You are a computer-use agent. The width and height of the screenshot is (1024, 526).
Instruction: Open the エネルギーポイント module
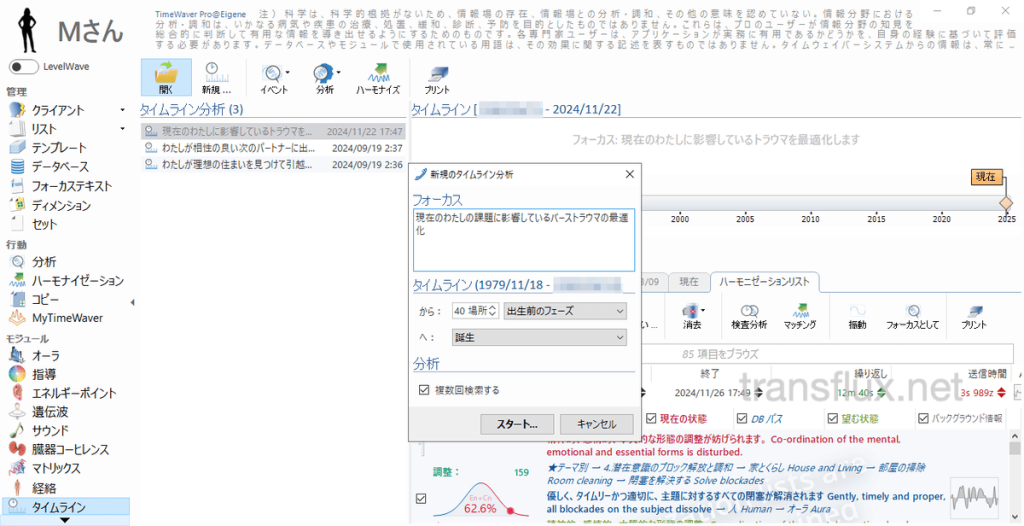74,393
